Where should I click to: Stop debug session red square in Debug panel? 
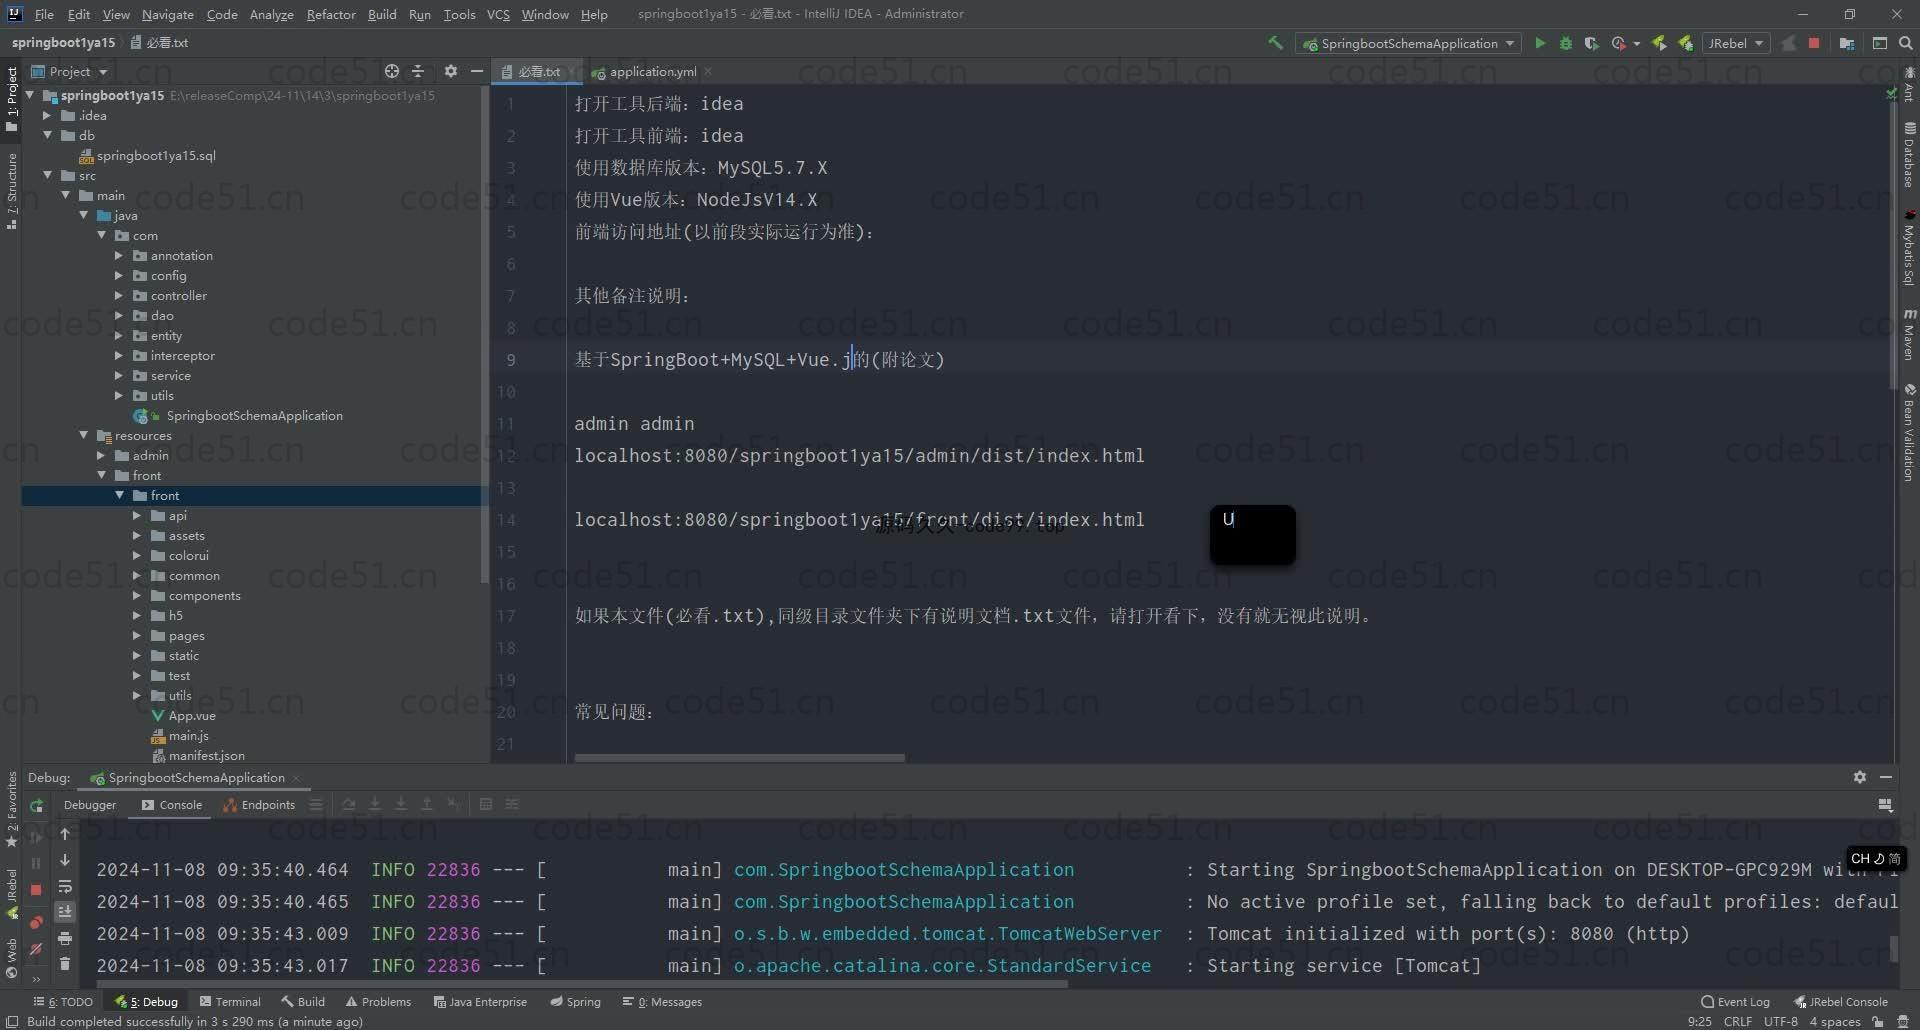point(36,889)
